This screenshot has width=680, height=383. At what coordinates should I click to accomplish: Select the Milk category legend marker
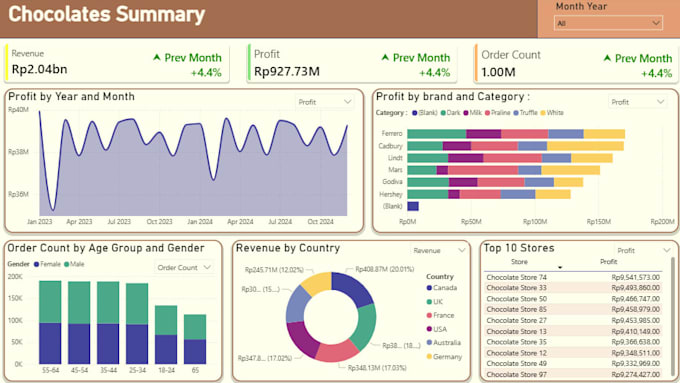coord(466,113)
